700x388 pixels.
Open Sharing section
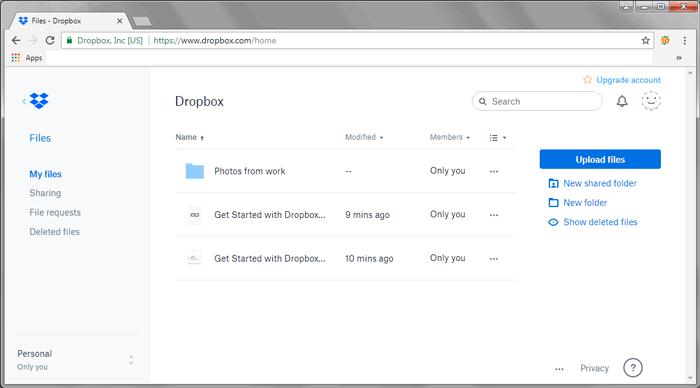45,193
